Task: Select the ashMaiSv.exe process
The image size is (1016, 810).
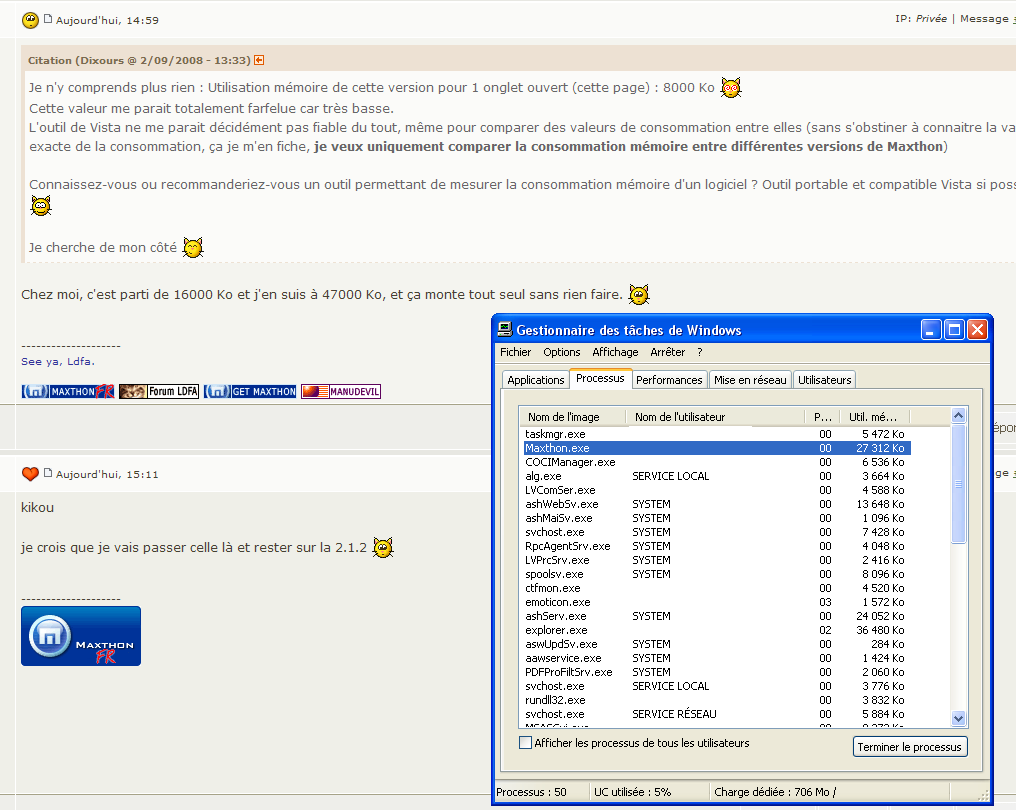Action: 717,518
